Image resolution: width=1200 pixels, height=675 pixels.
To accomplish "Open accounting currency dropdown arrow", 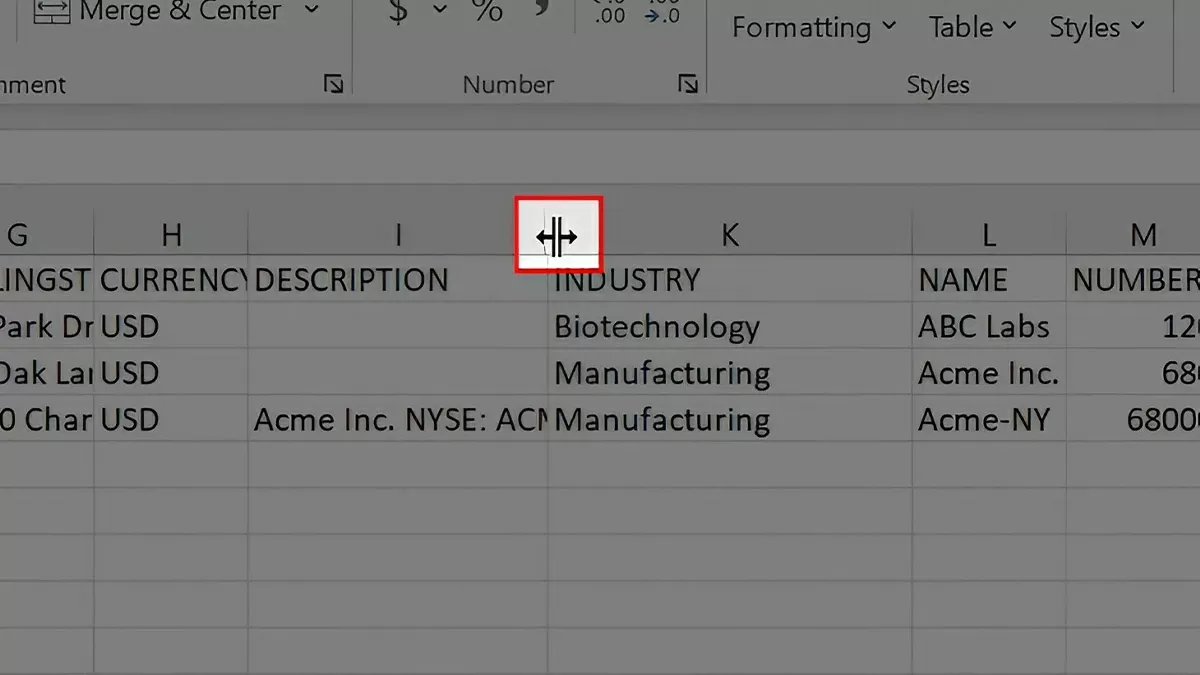I will (440, 12).
